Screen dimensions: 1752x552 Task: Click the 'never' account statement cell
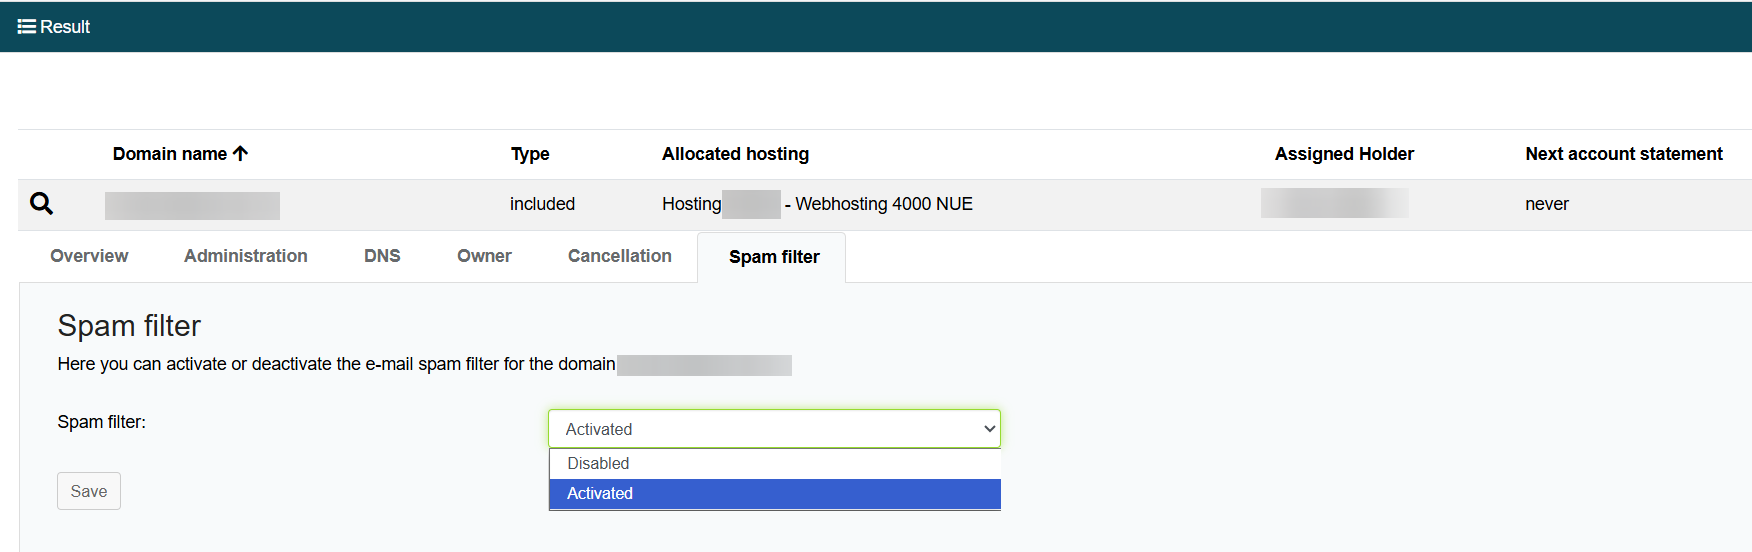click(1547, 204)
